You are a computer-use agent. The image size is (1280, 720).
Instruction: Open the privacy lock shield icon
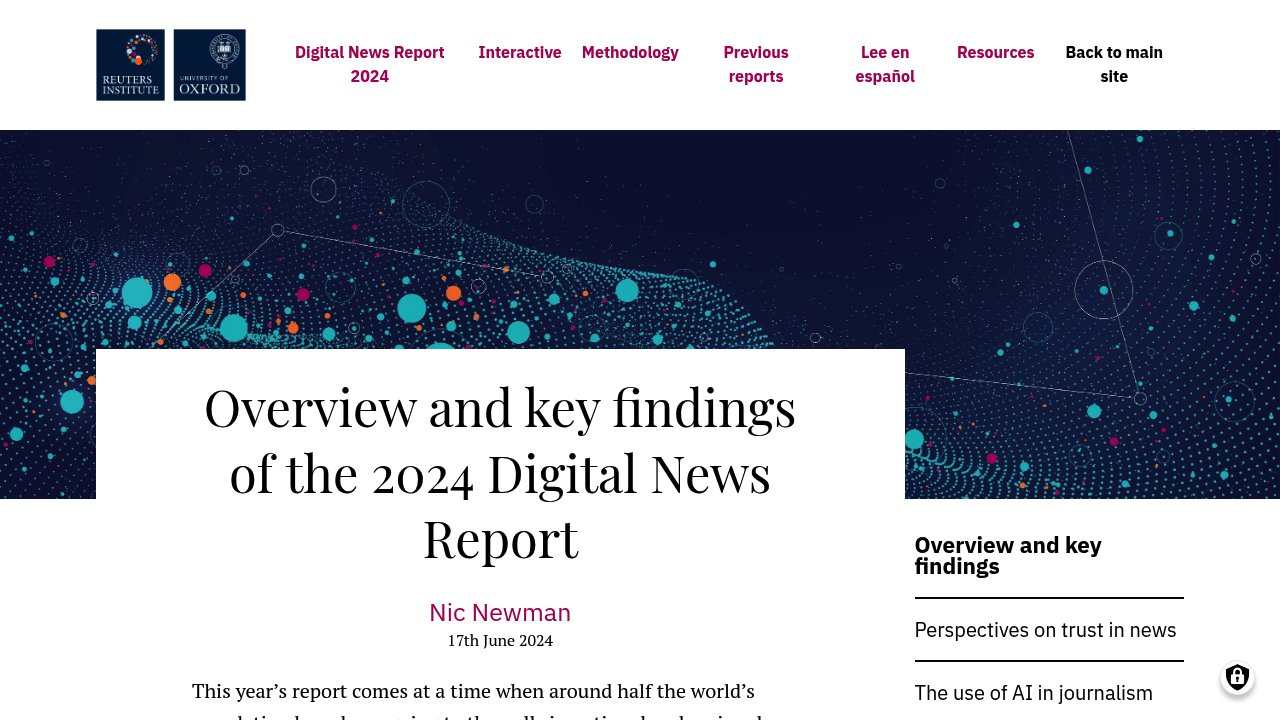[1238, 677]
